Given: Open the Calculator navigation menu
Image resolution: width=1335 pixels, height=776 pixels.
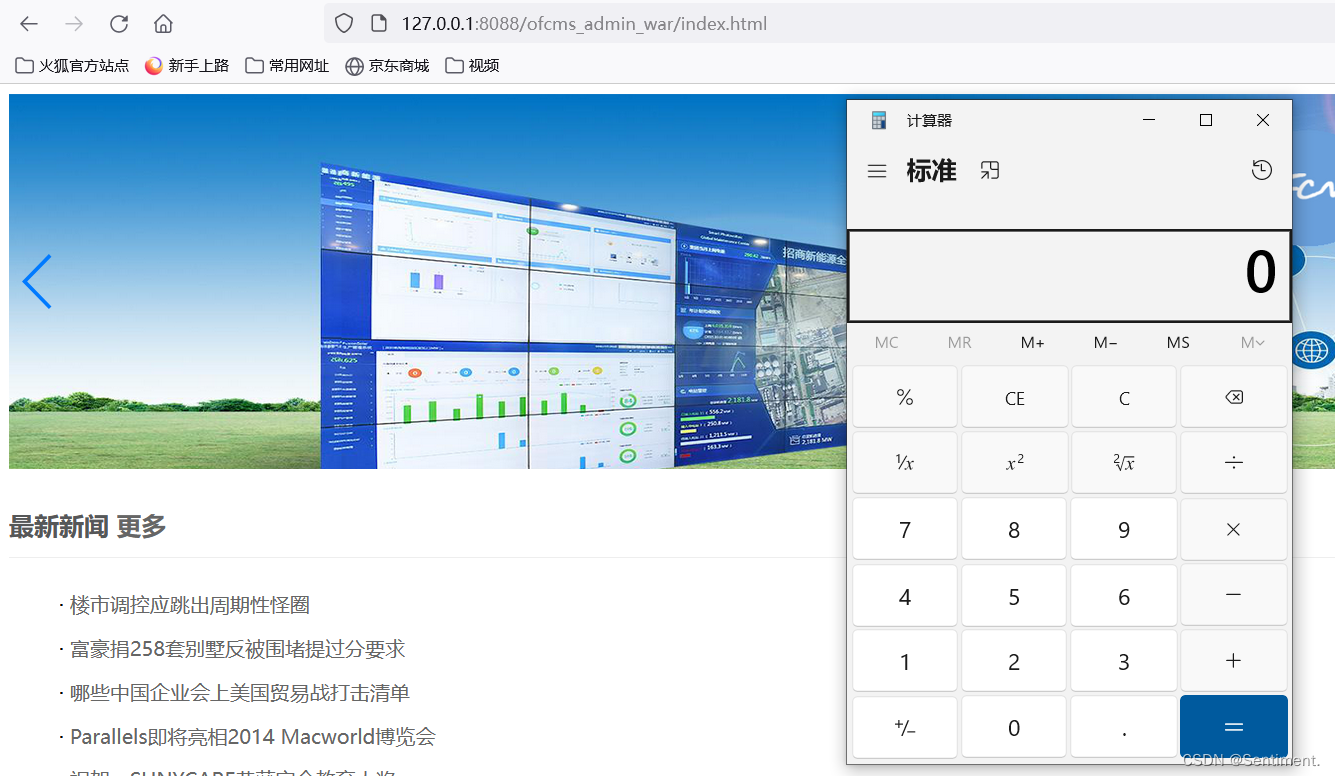Looking at the screenshot, I should (877, 170).
